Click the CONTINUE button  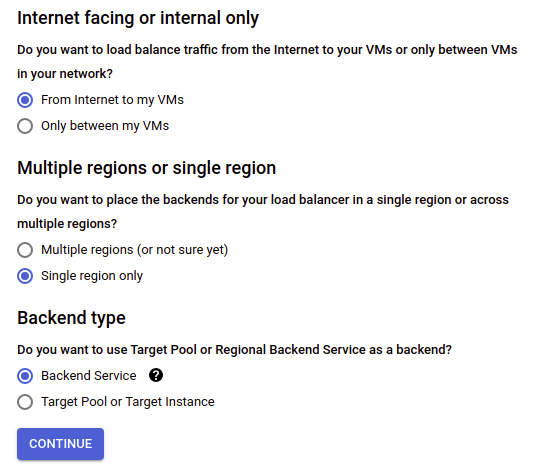pyautogui.click(x=60, y=444)
